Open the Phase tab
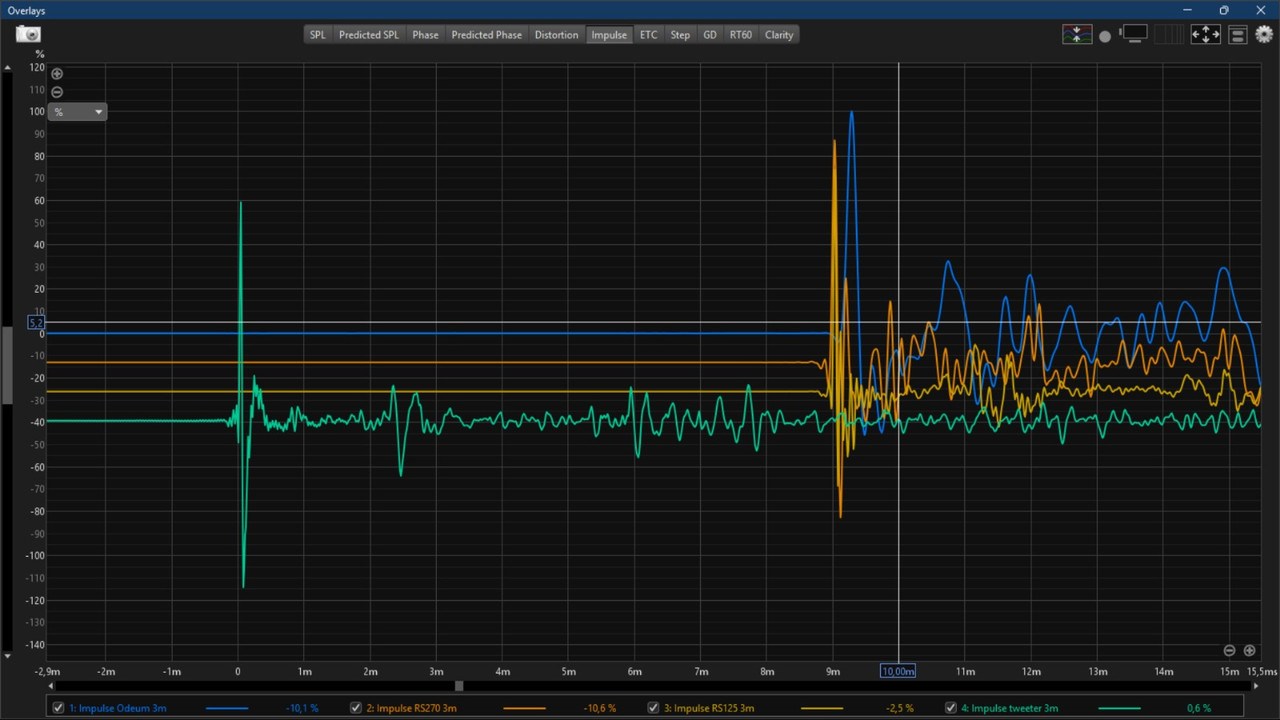This screenshot has height=720, width=1280. tap(425, 34)
